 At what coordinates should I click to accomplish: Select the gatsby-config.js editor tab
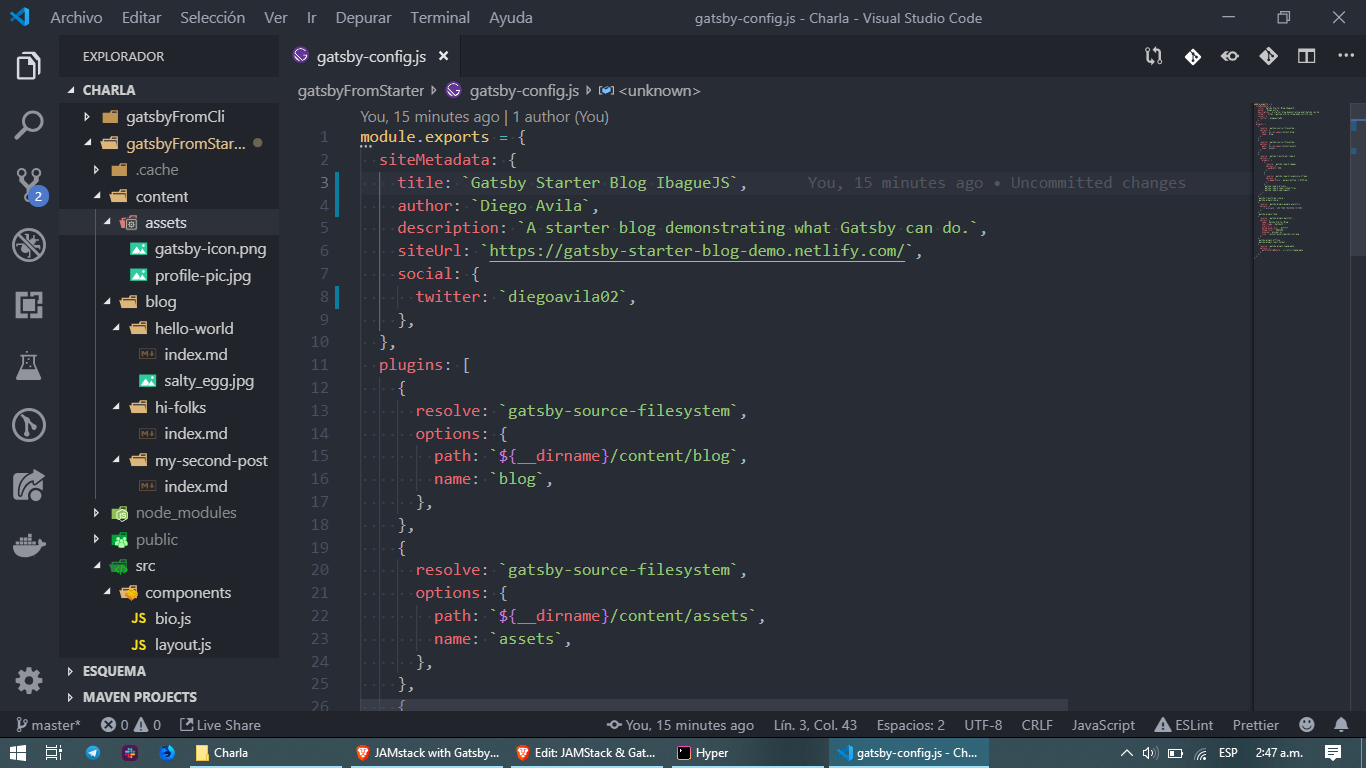point(372,57)
